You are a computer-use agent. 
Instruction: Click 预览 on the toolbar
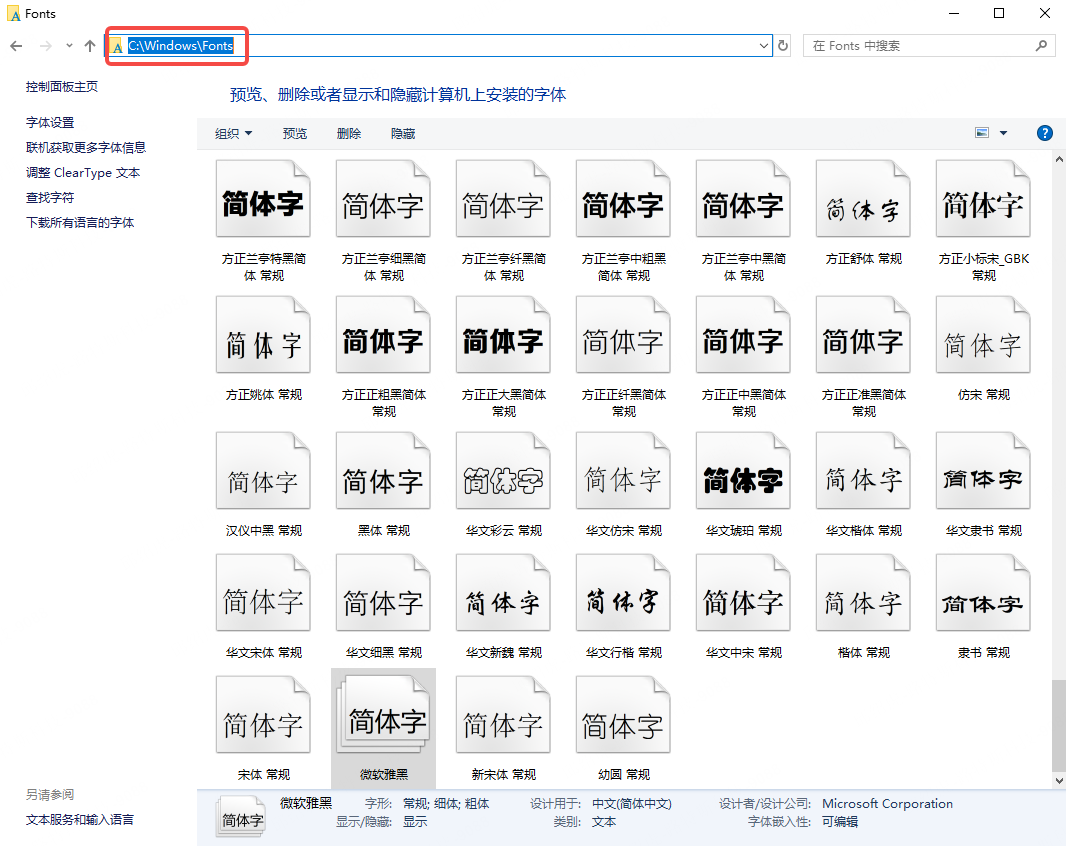(295, 133)
